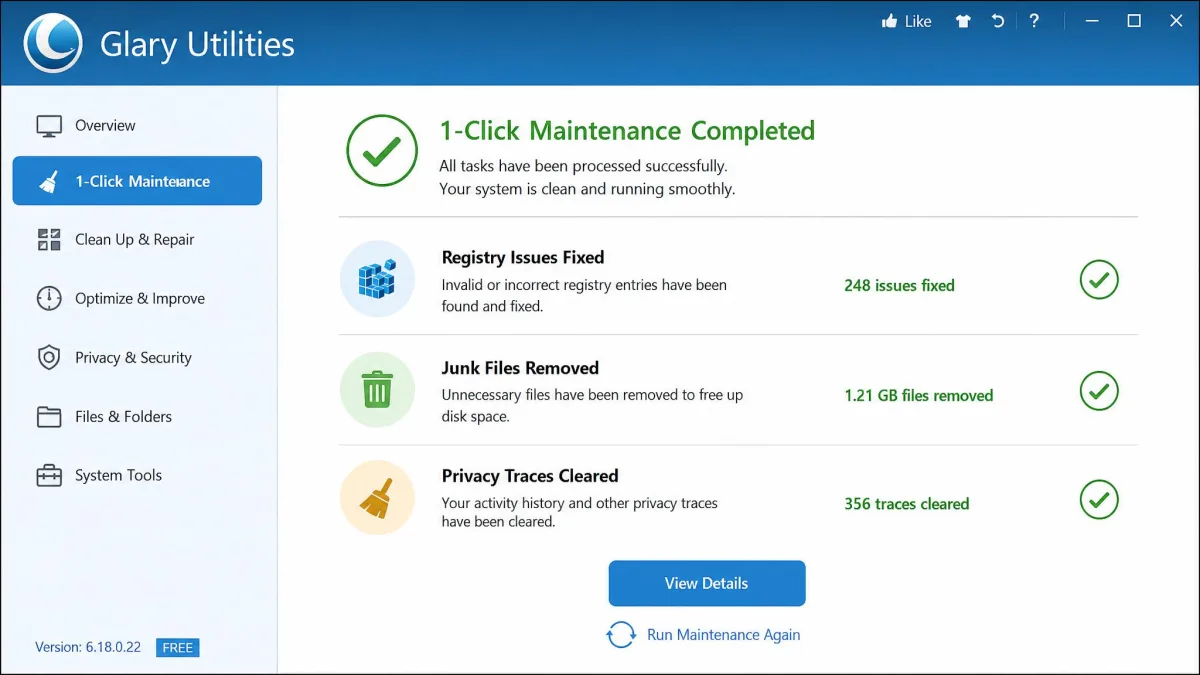The height and width of the screenshot is (675, 1200).
Task: Click the Privacy Traces Cleared green checkmark
Action: pos(1099,499)
